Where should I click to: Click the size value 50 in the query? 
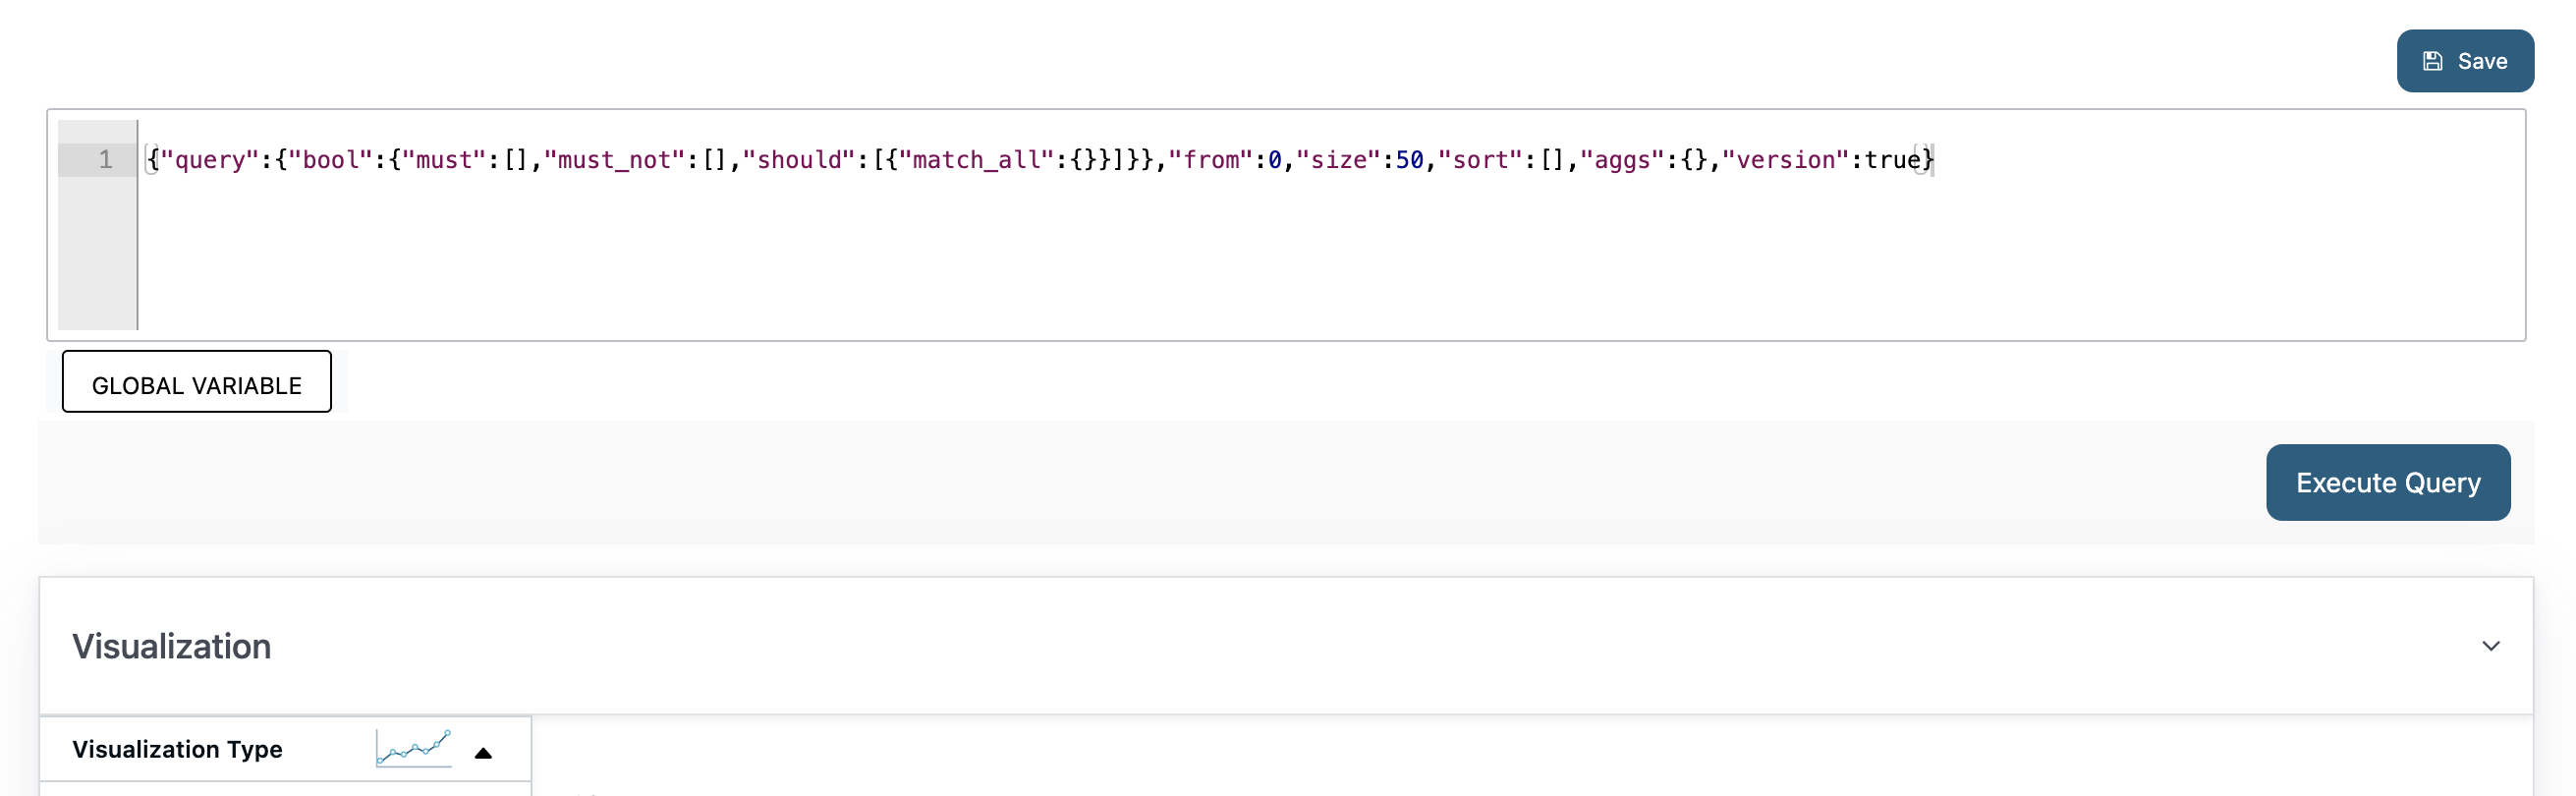coord(1409,159)
